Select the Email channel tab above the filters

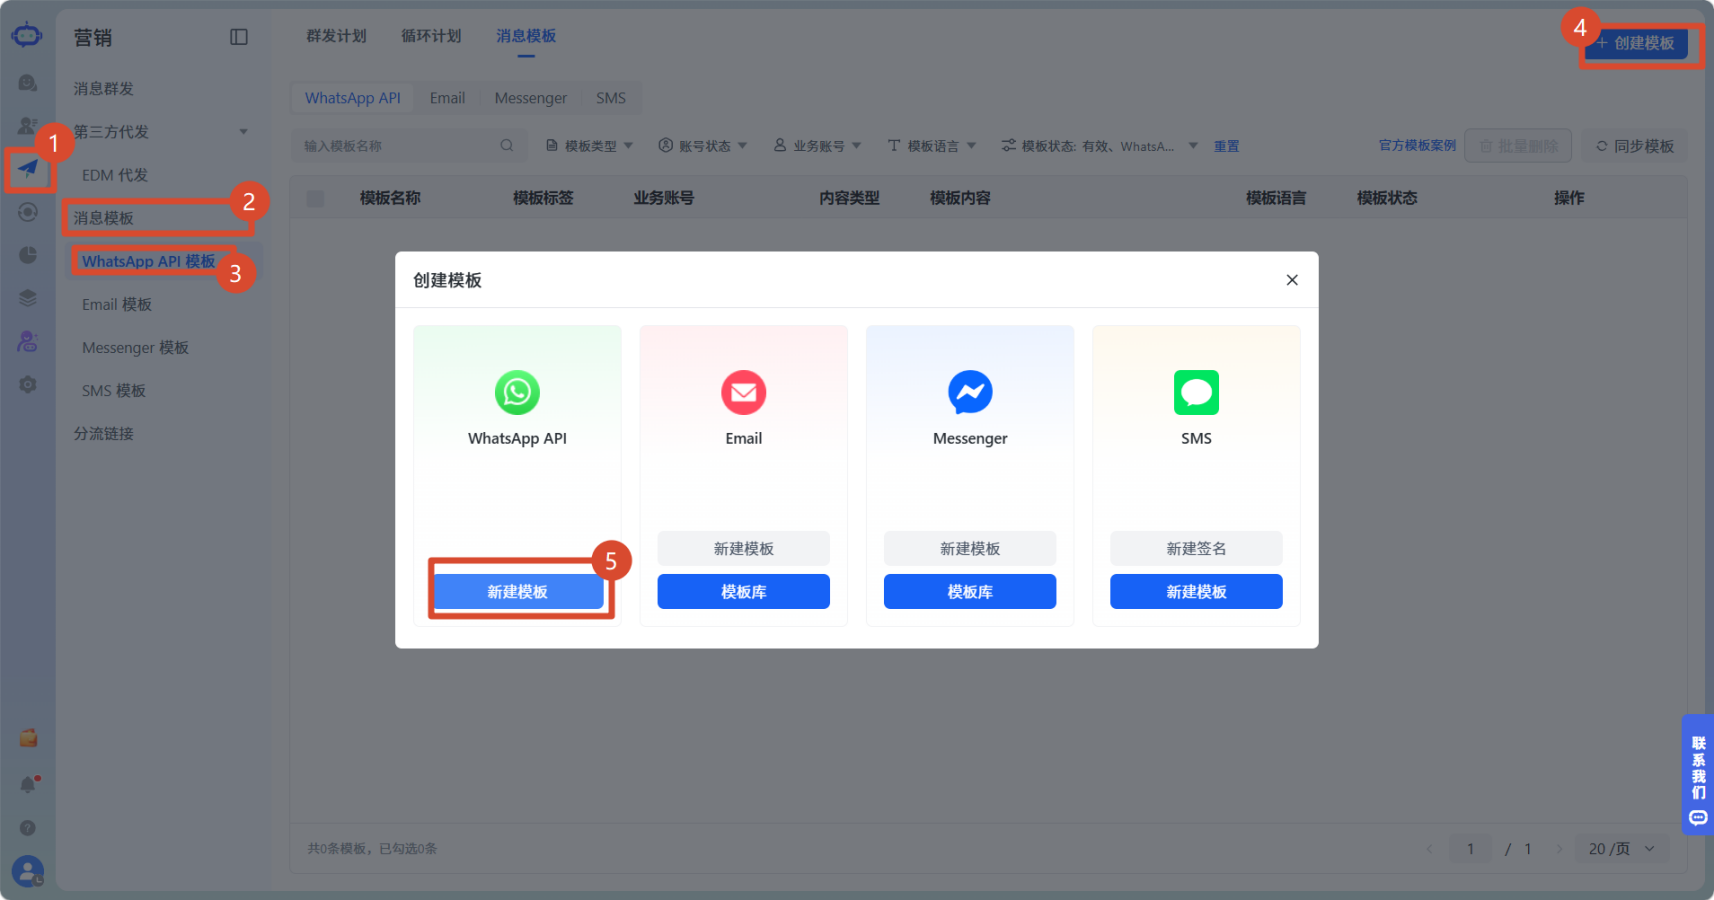pos(447,98)
